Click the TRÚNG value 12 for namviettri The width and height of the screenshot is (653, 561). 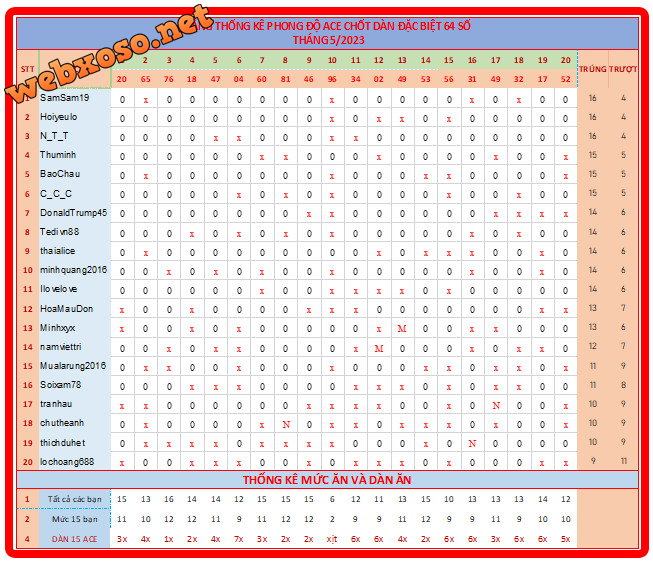point(593,346)
